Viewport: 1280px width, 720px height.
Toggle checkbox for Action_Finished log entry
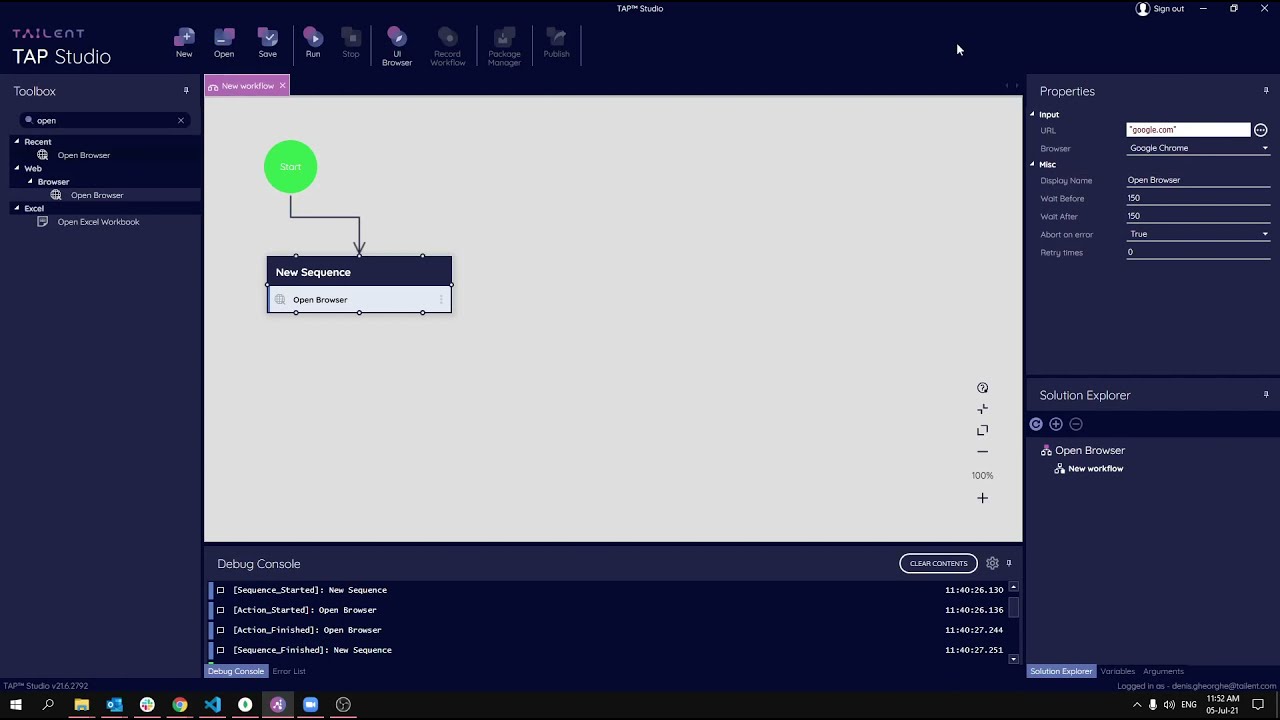(221, 630)
